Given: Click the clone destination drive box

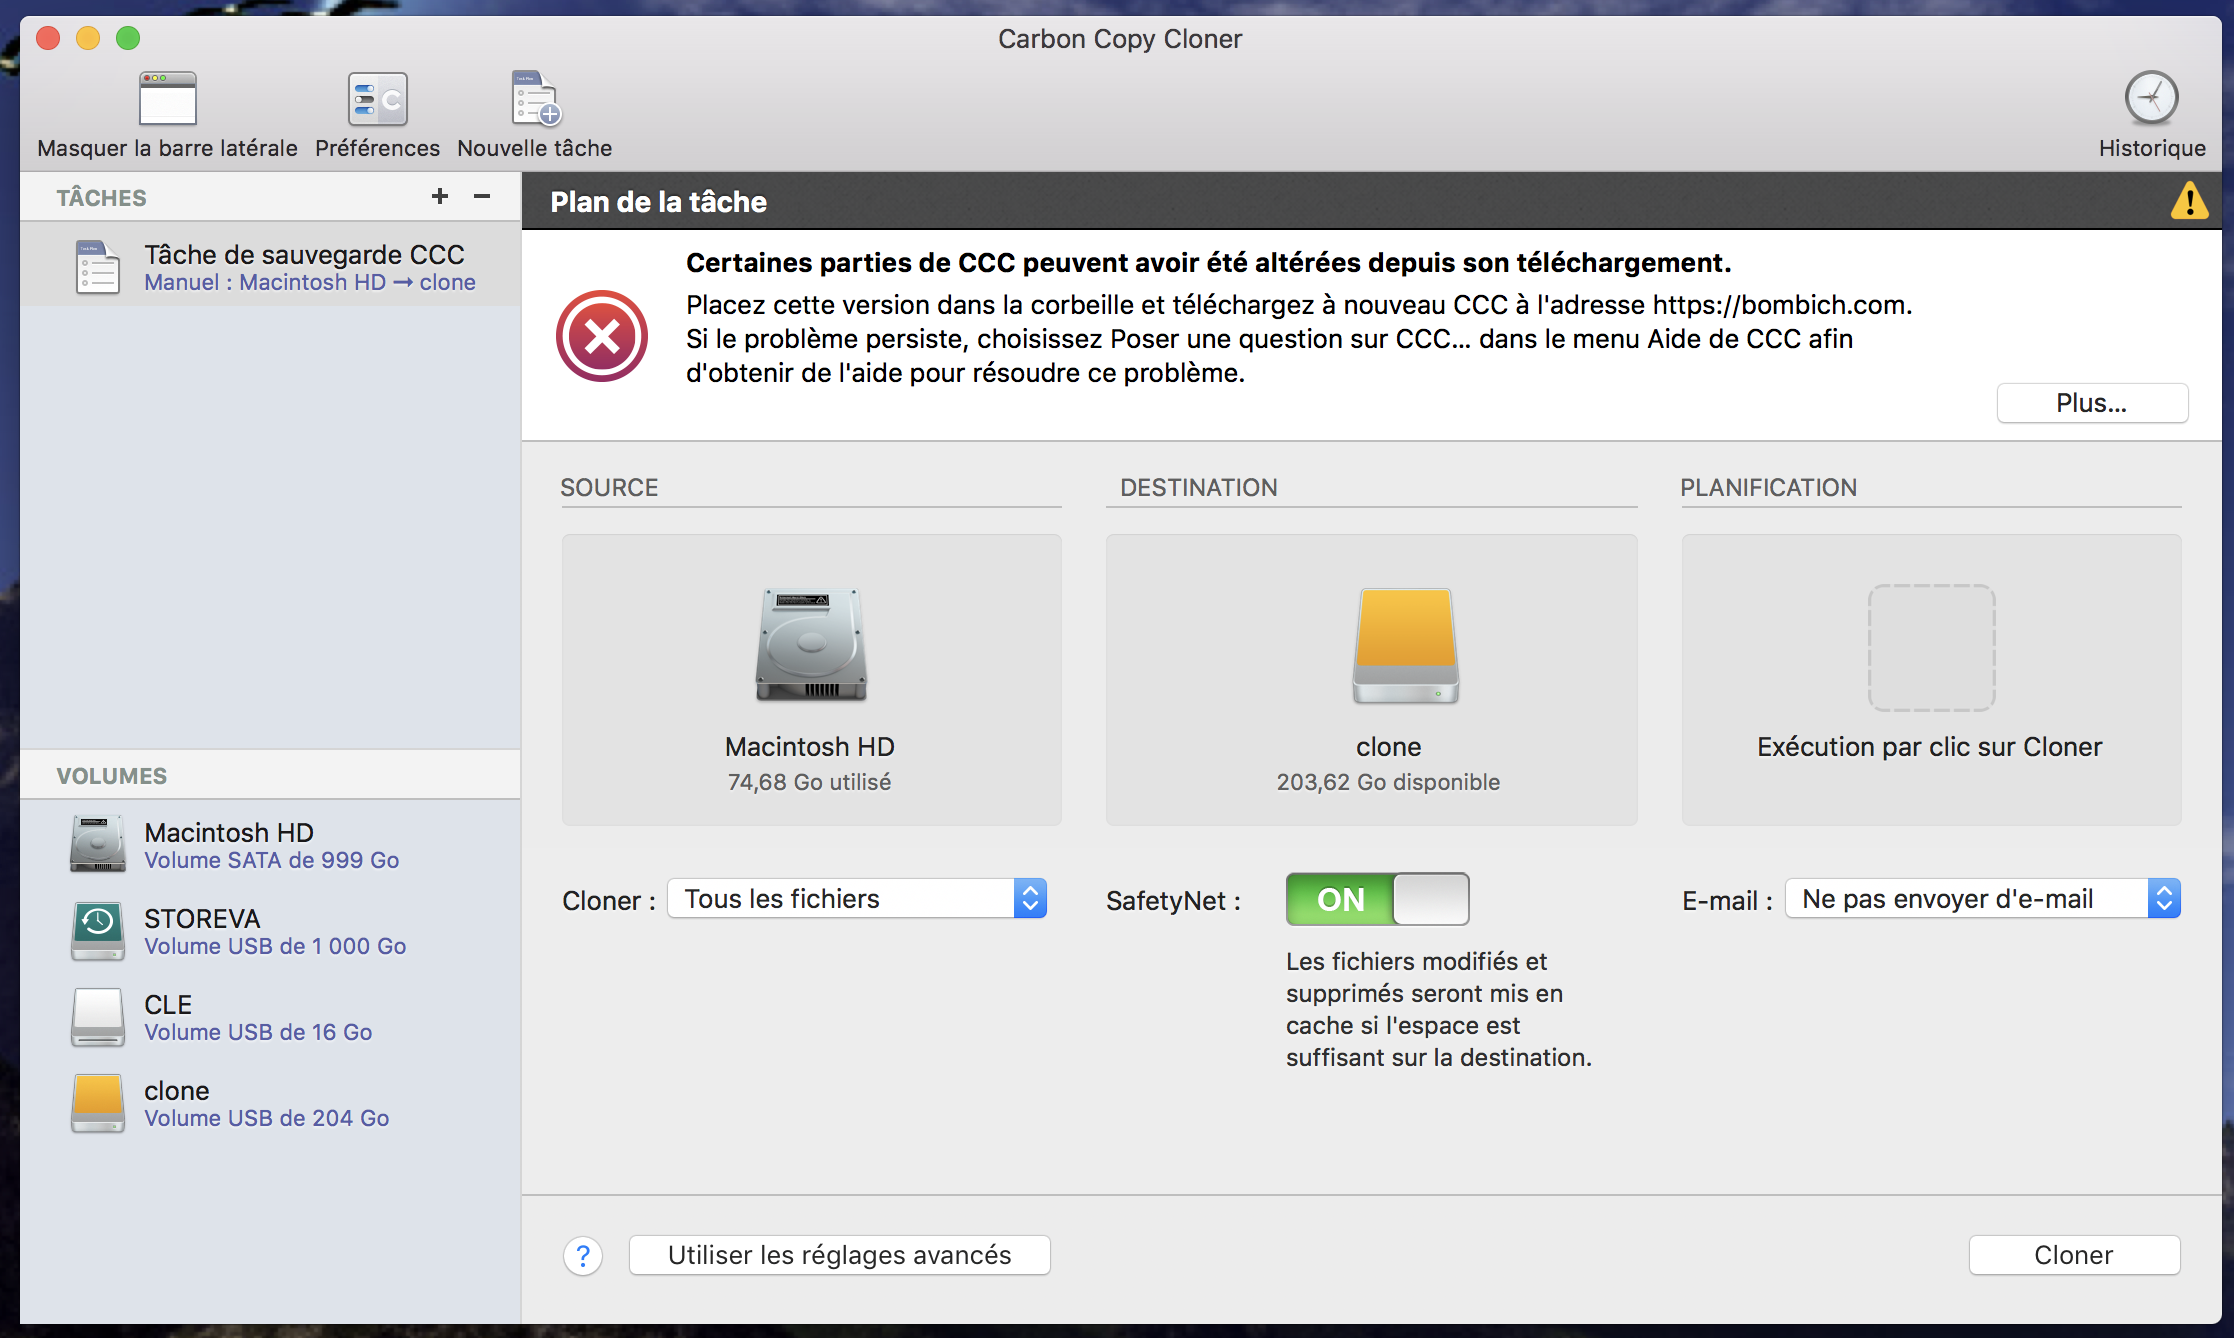Looking at the screenshot, I should click(1371, 679).
